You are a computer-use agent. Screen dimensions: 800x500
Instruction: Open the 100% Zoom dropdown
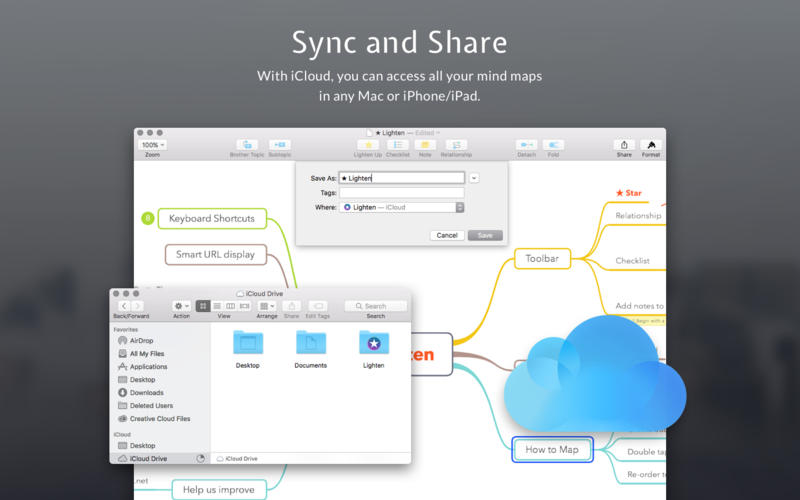click(152, 145)
